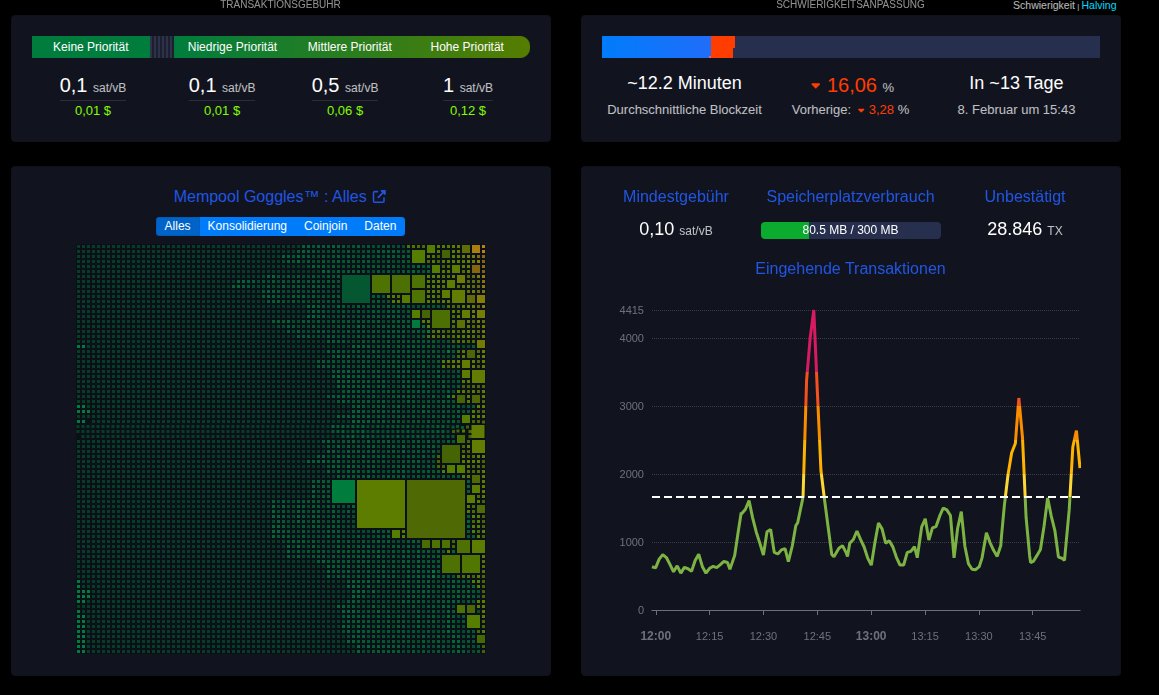Switch to the Coinjoin filter
Screen dimensions: 1159x695
tap(325, 226)
